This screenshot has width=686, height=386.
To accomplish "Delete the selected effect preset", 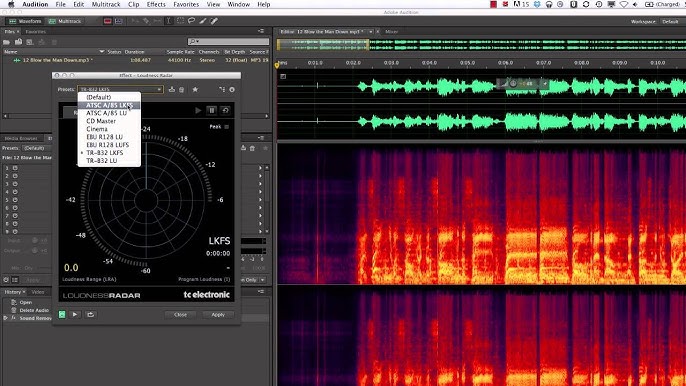I will (182, 89).
